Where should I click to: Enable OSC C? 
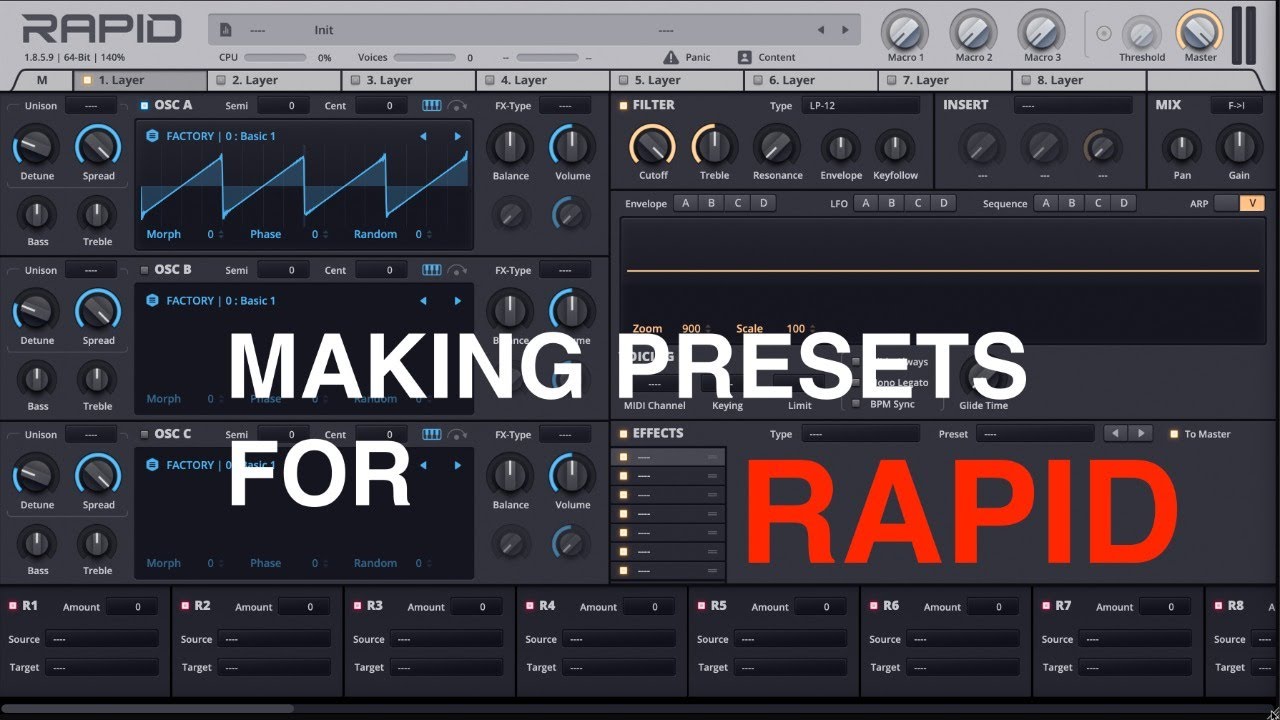(144, 434)
